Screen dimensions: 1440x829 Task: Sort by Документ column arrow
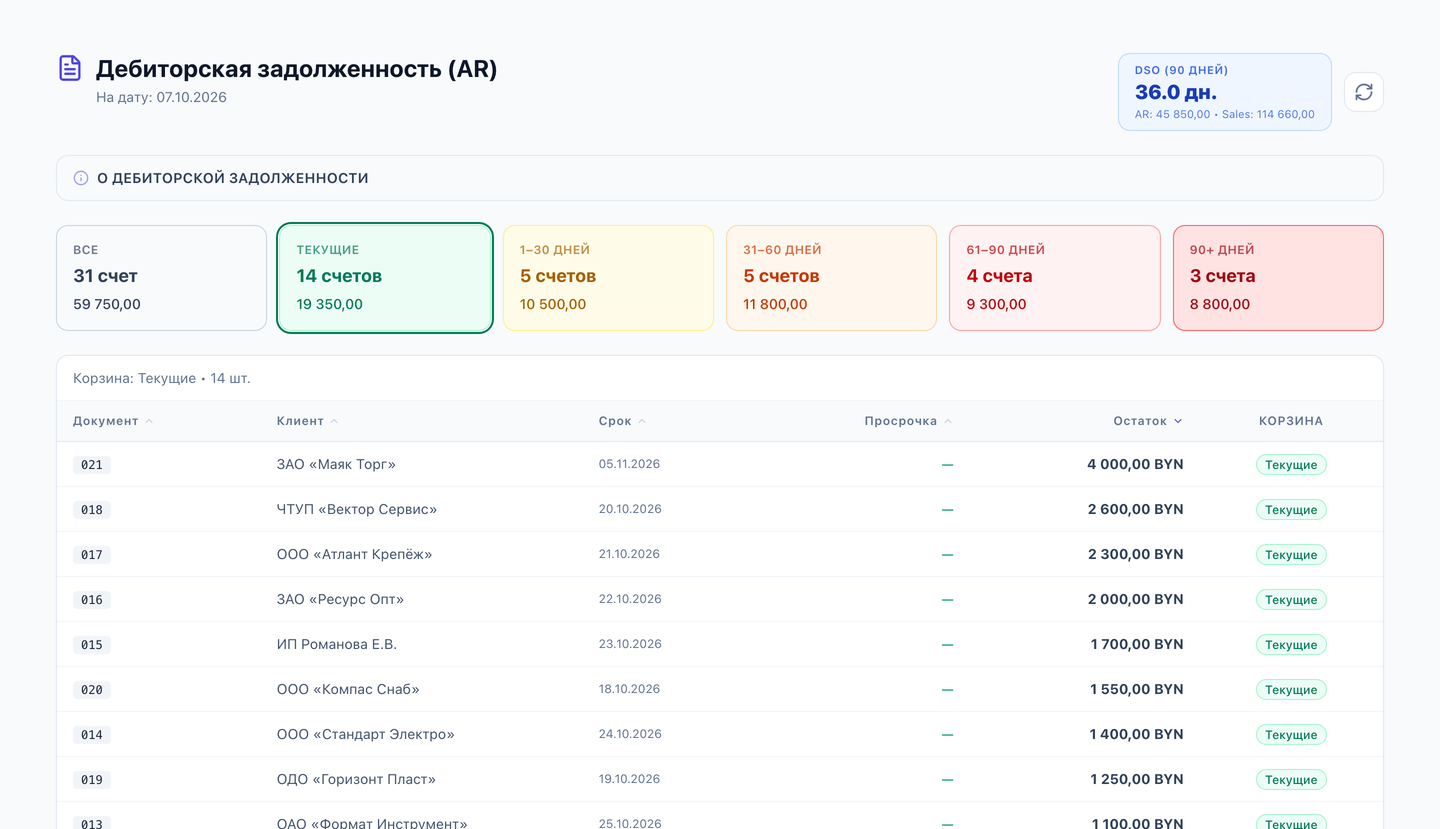point(149,421)
